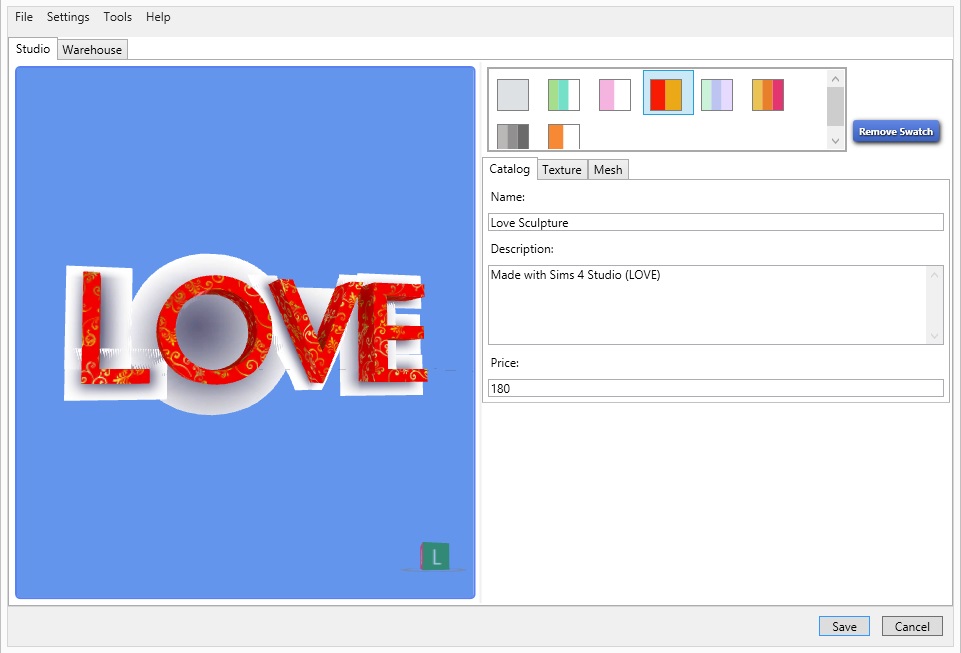The width and height of the screenshot is (961, 653).
Task: Save the package with the Save button
Action: (x=844, y=627)
